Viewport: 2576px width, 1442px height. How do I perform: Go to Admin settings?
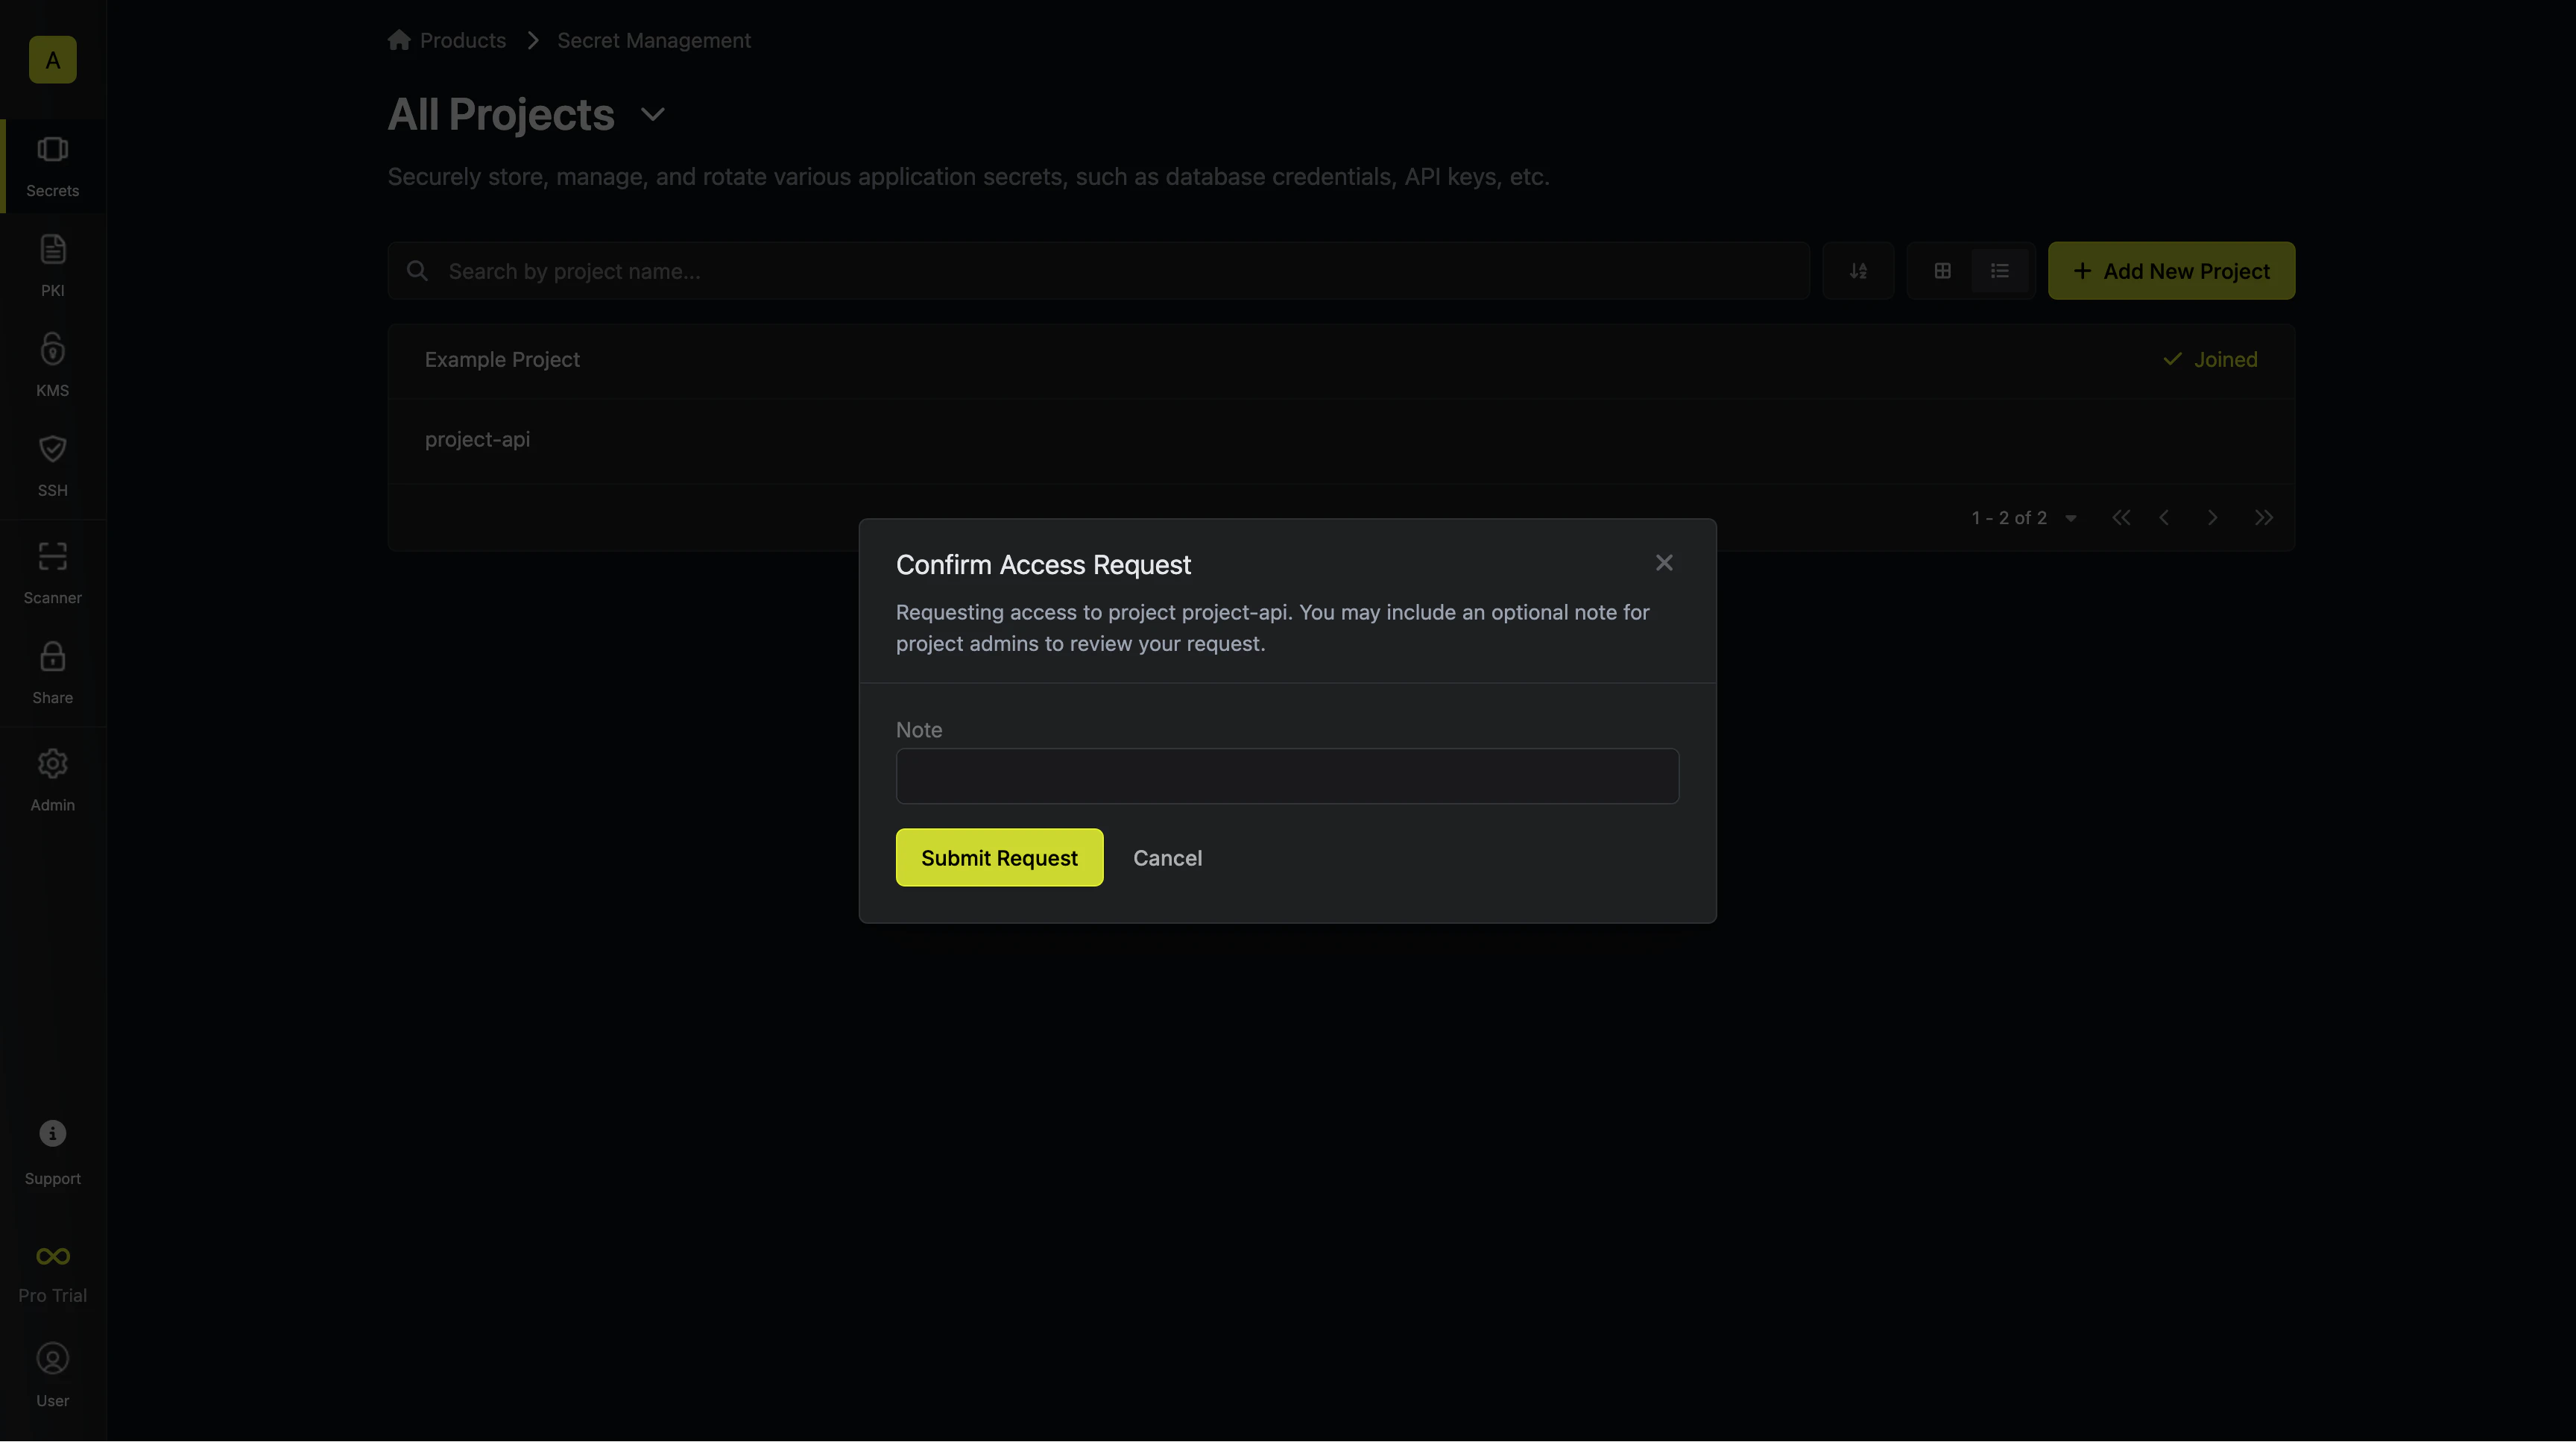click(x=52, y=781)
